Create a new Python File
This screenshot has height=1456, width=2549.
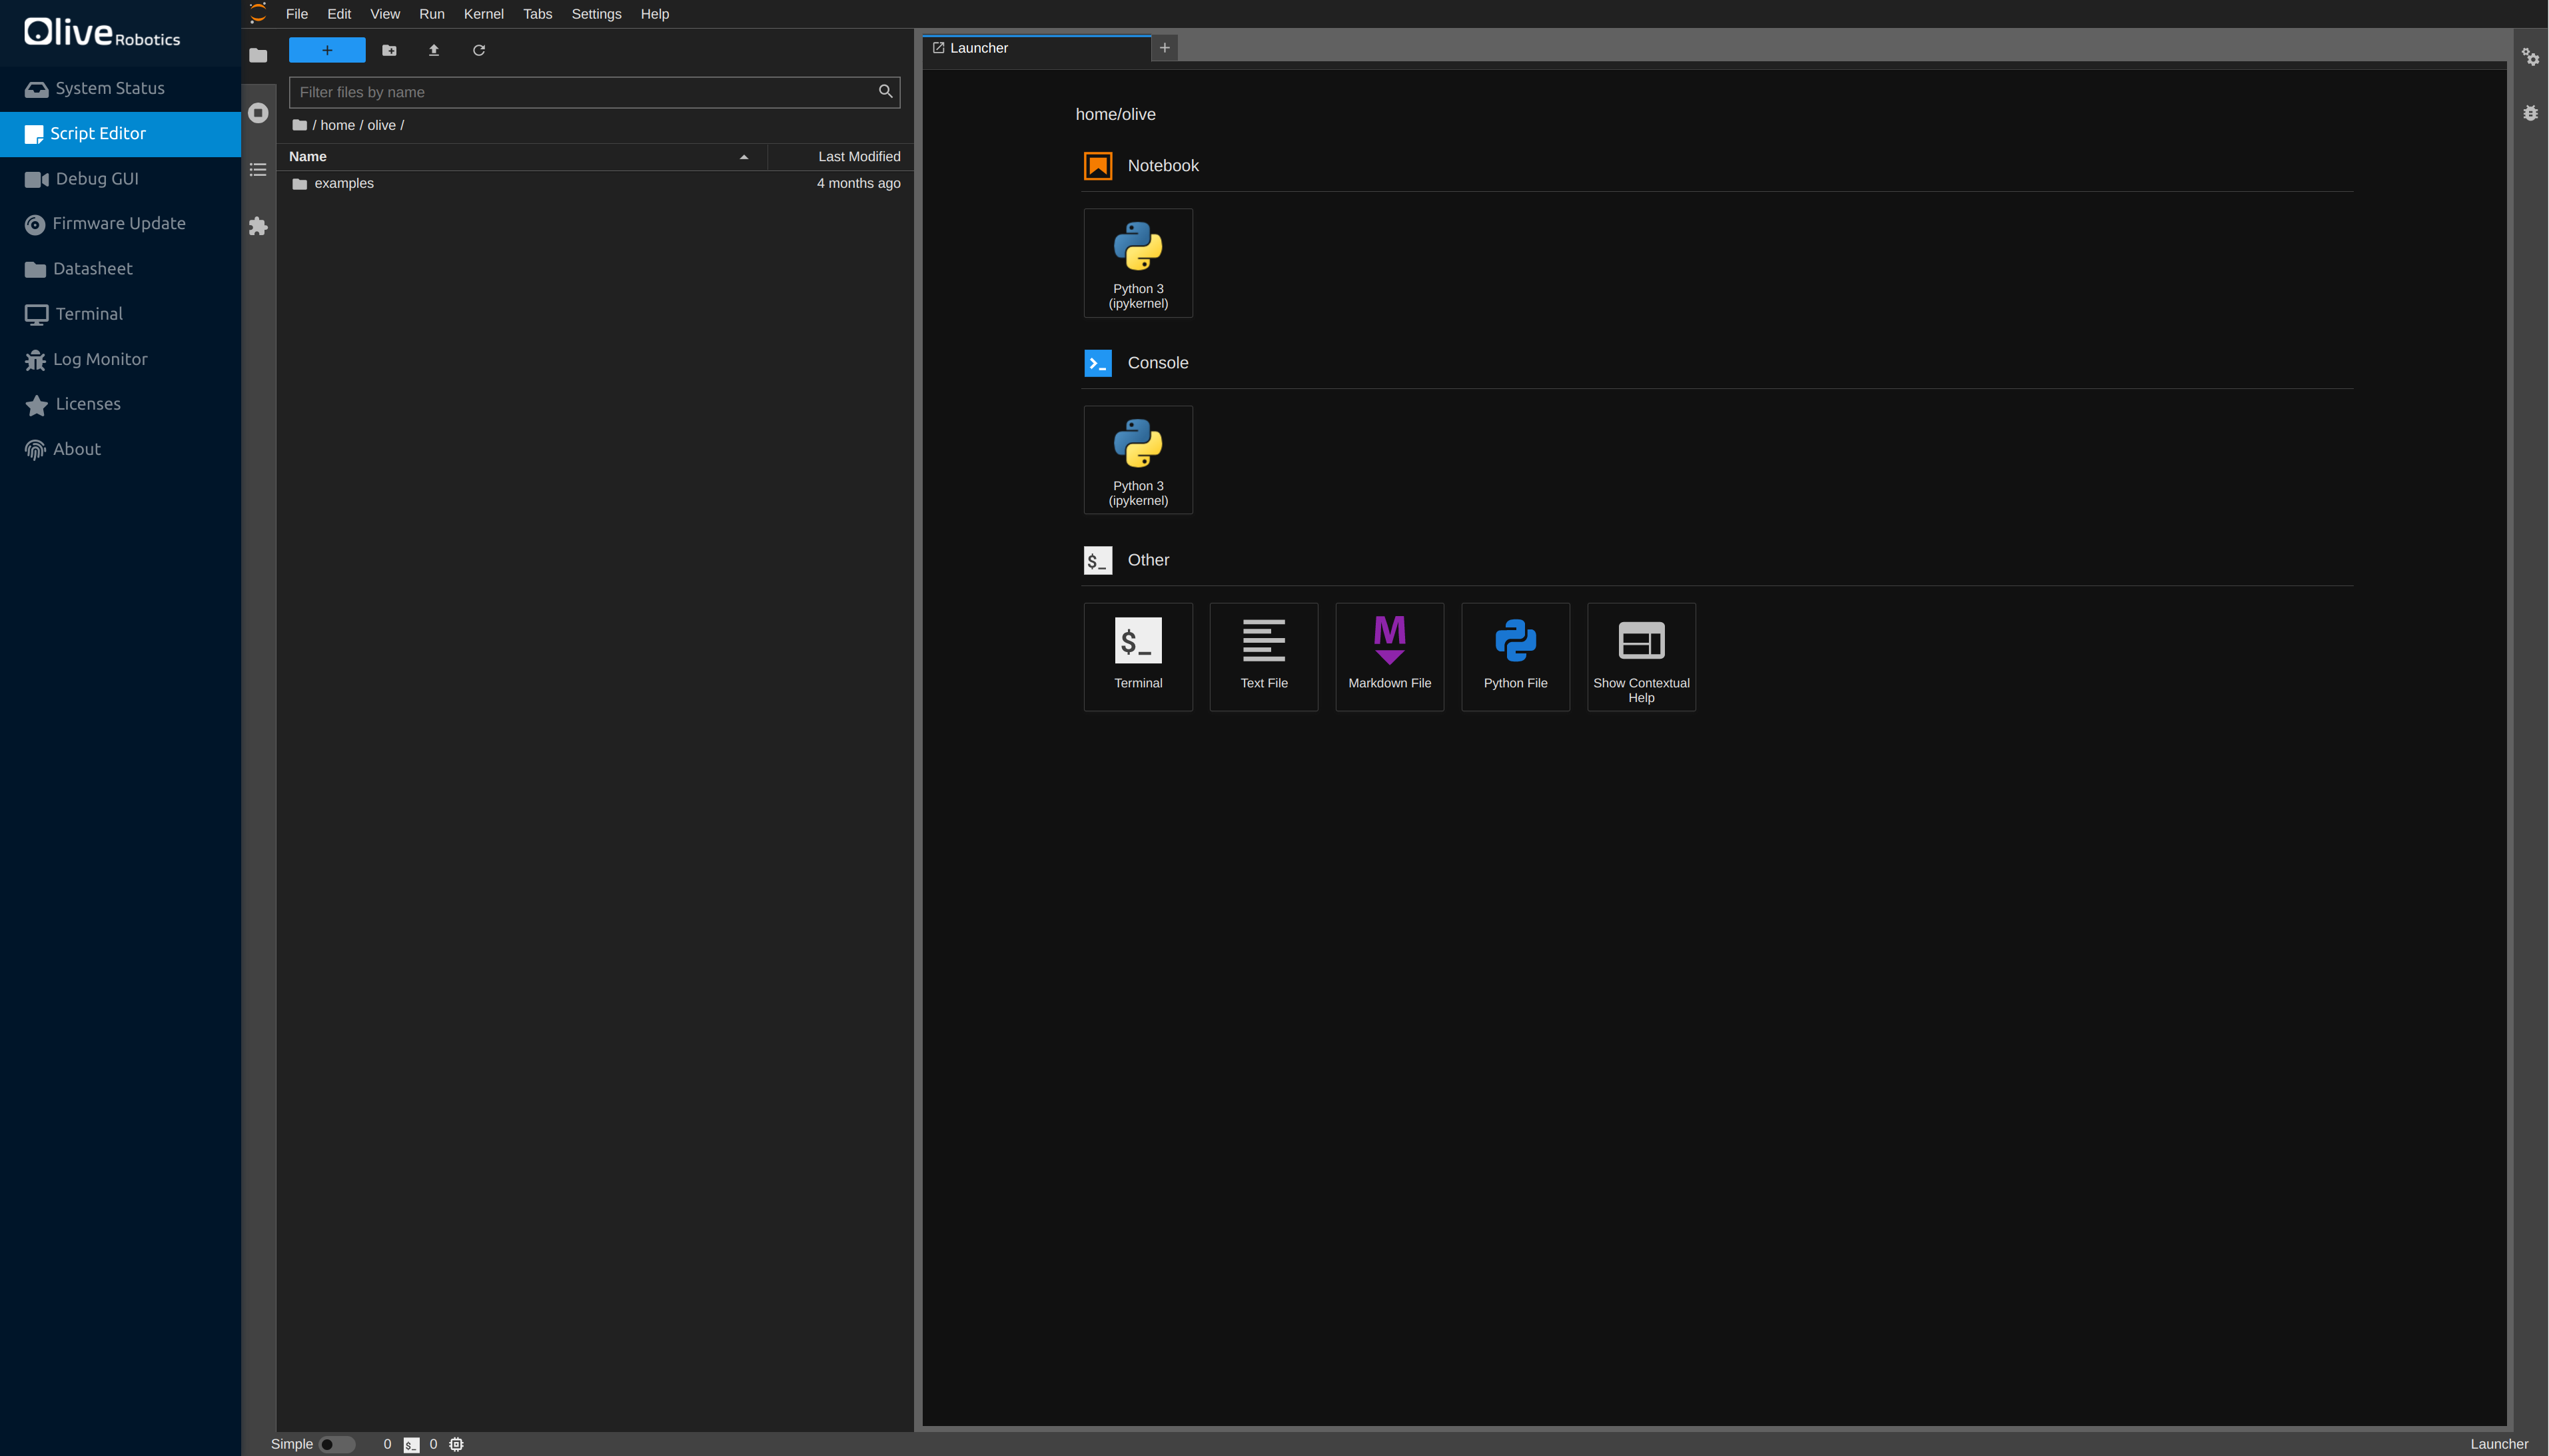click(x=1516, y=657)
